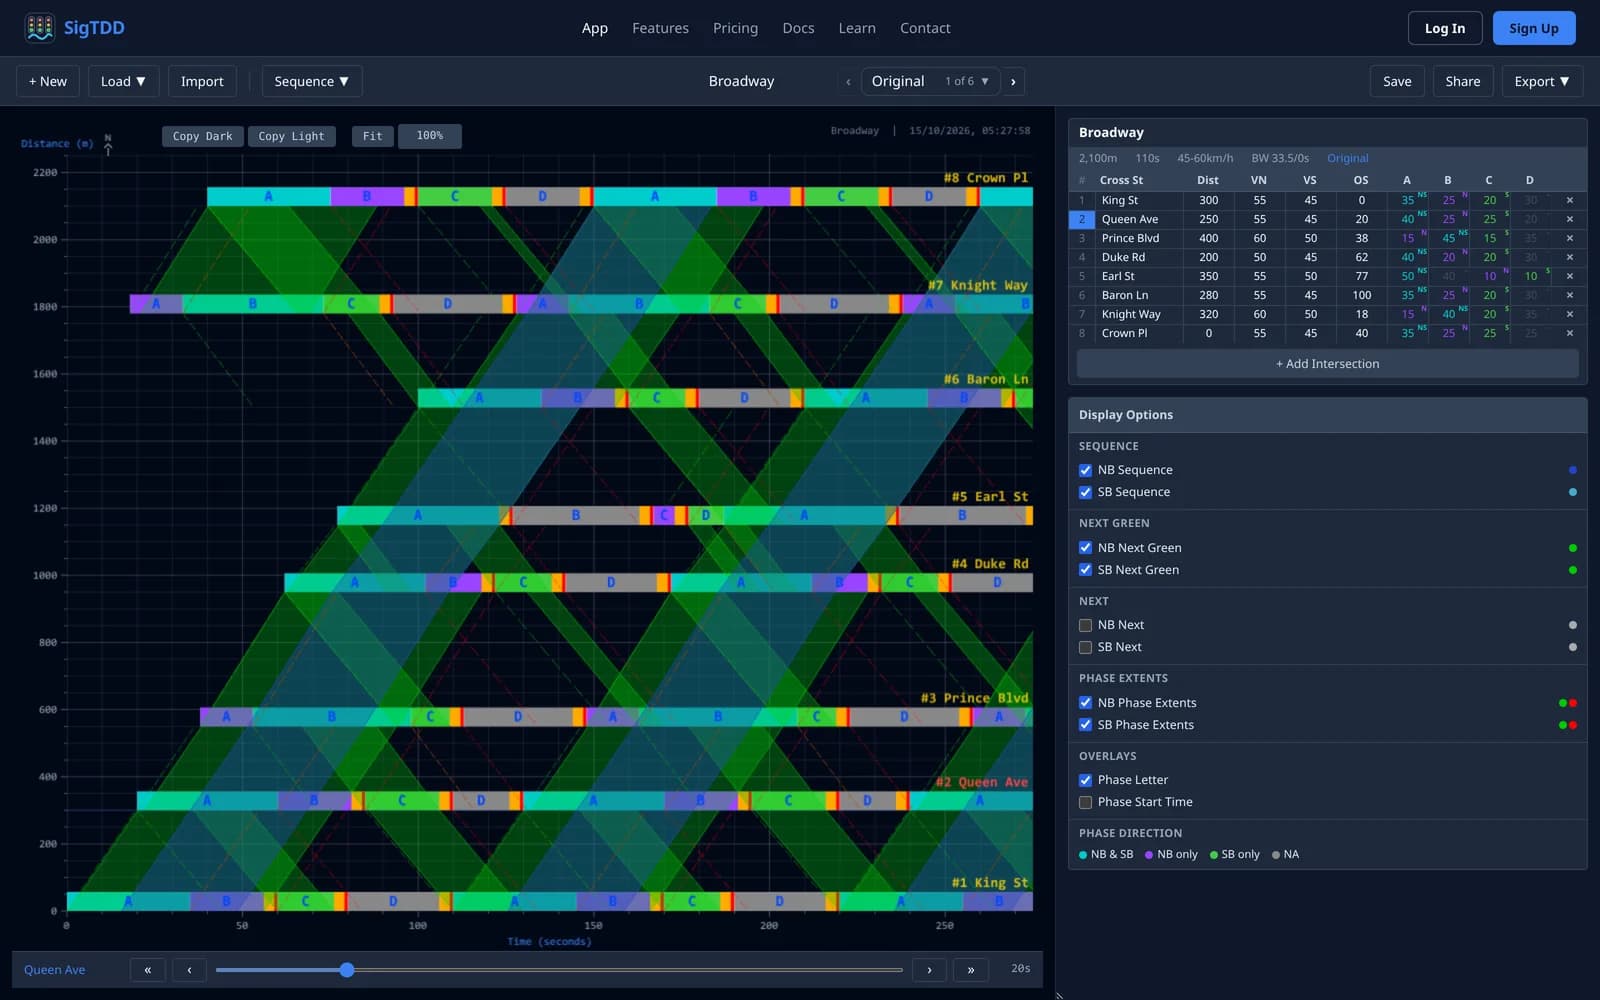The image size is (1600, 1000).
Task: Delete the Duke Rd row
Action: tap(1569, 257)
